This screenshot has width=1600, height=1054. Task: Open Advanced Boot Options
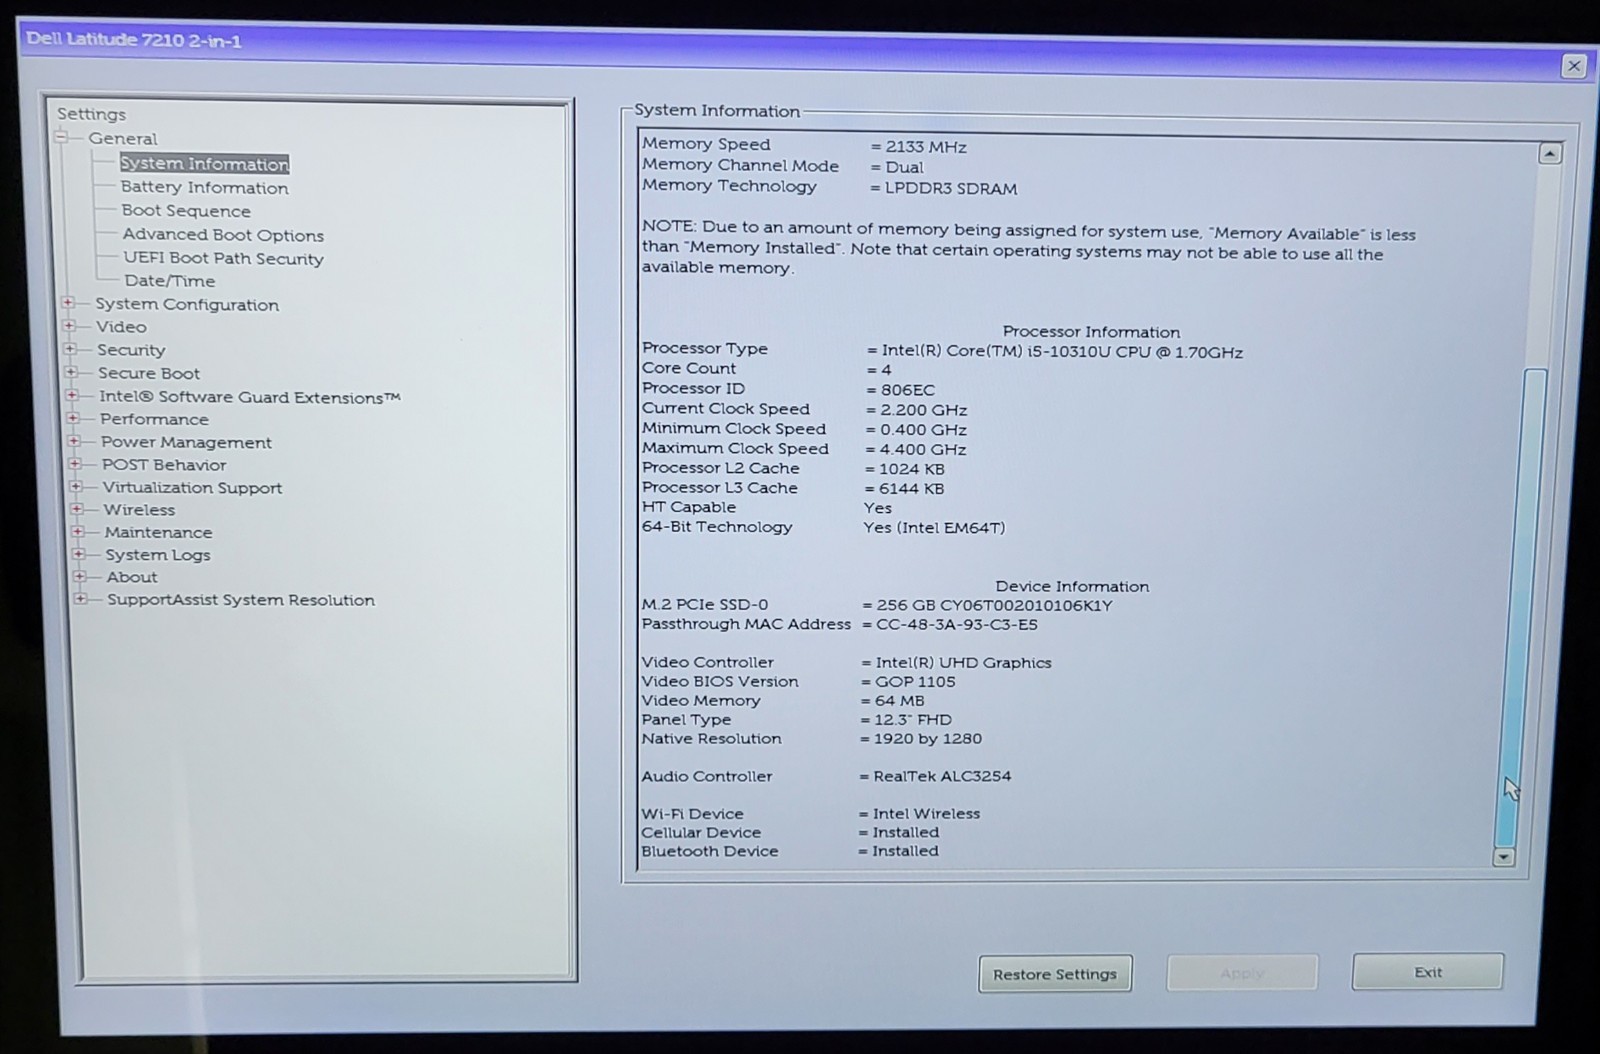223,235
